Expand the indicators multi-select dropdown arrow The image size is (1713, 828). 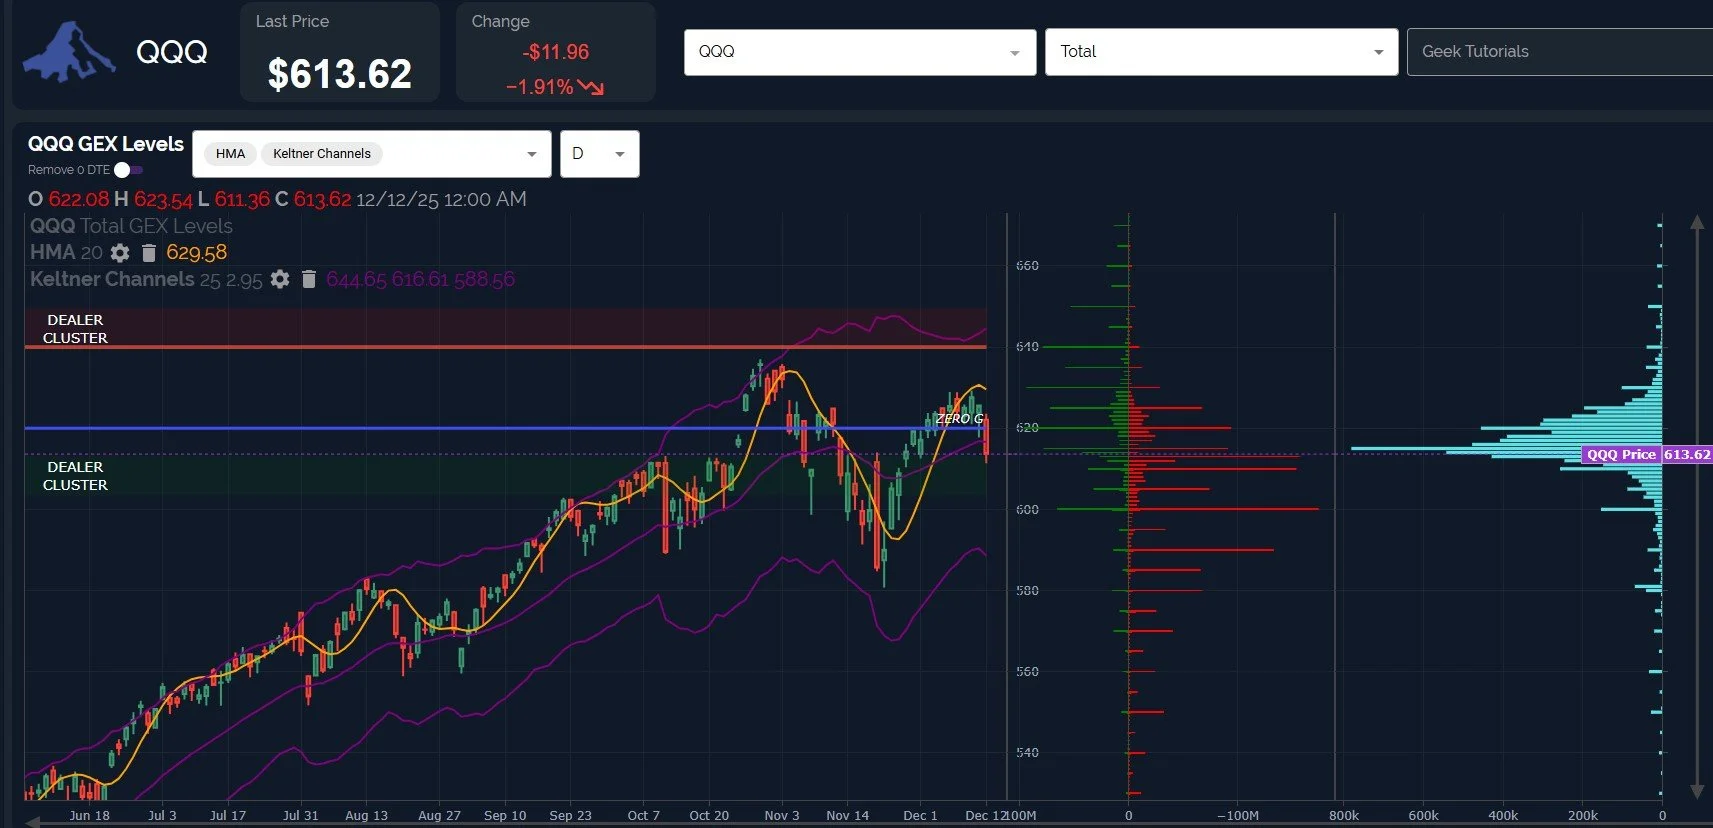tap(532, 154)
